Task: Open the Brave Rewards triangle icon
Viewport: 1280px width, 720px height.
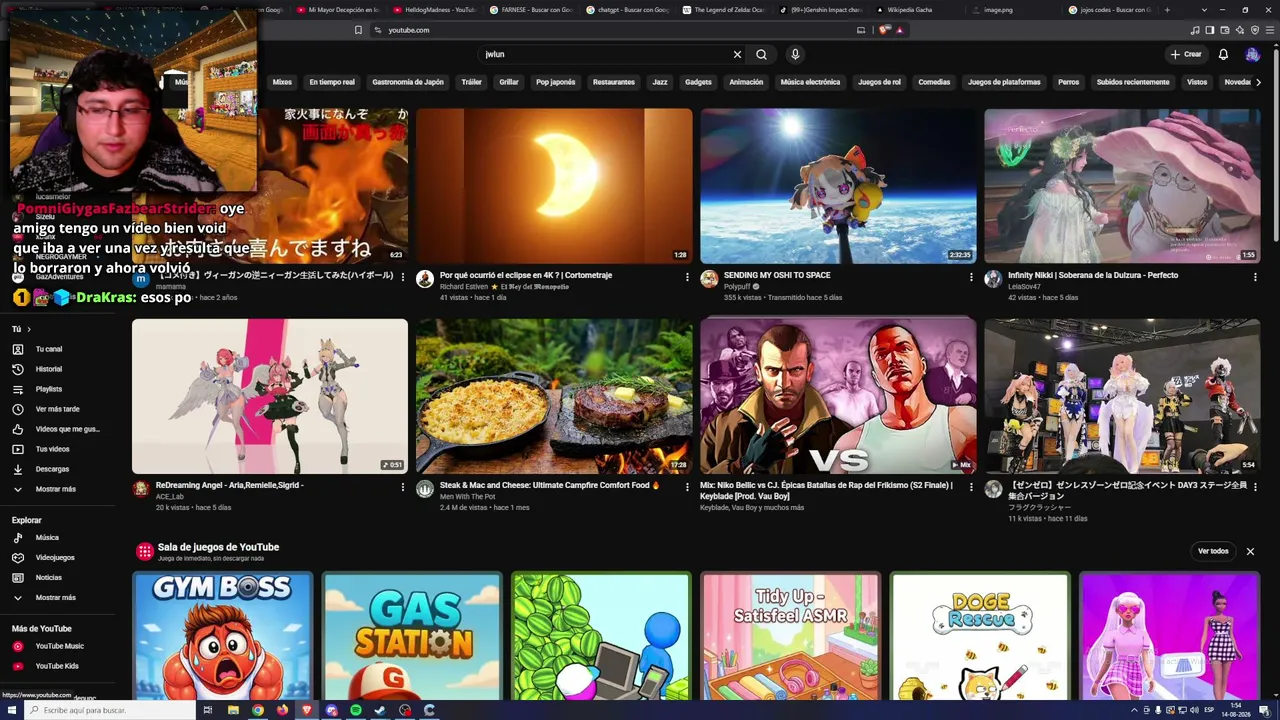Action: 900,30
